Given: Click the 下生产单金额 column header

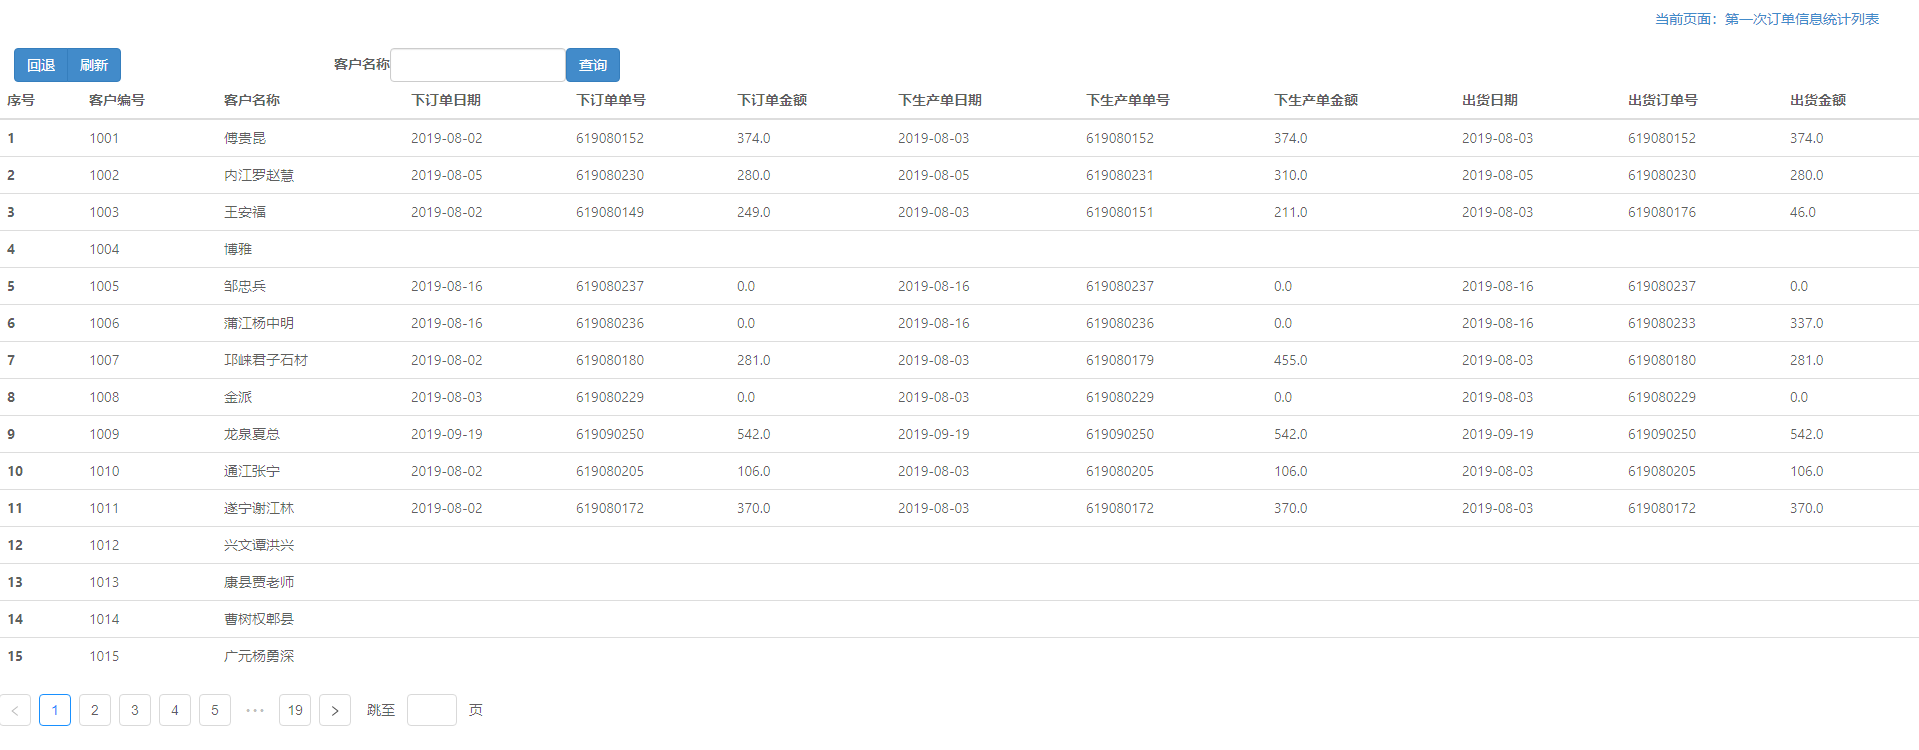Looking at the screenshot, I should pyautogui.click(x=1316, y=100).
